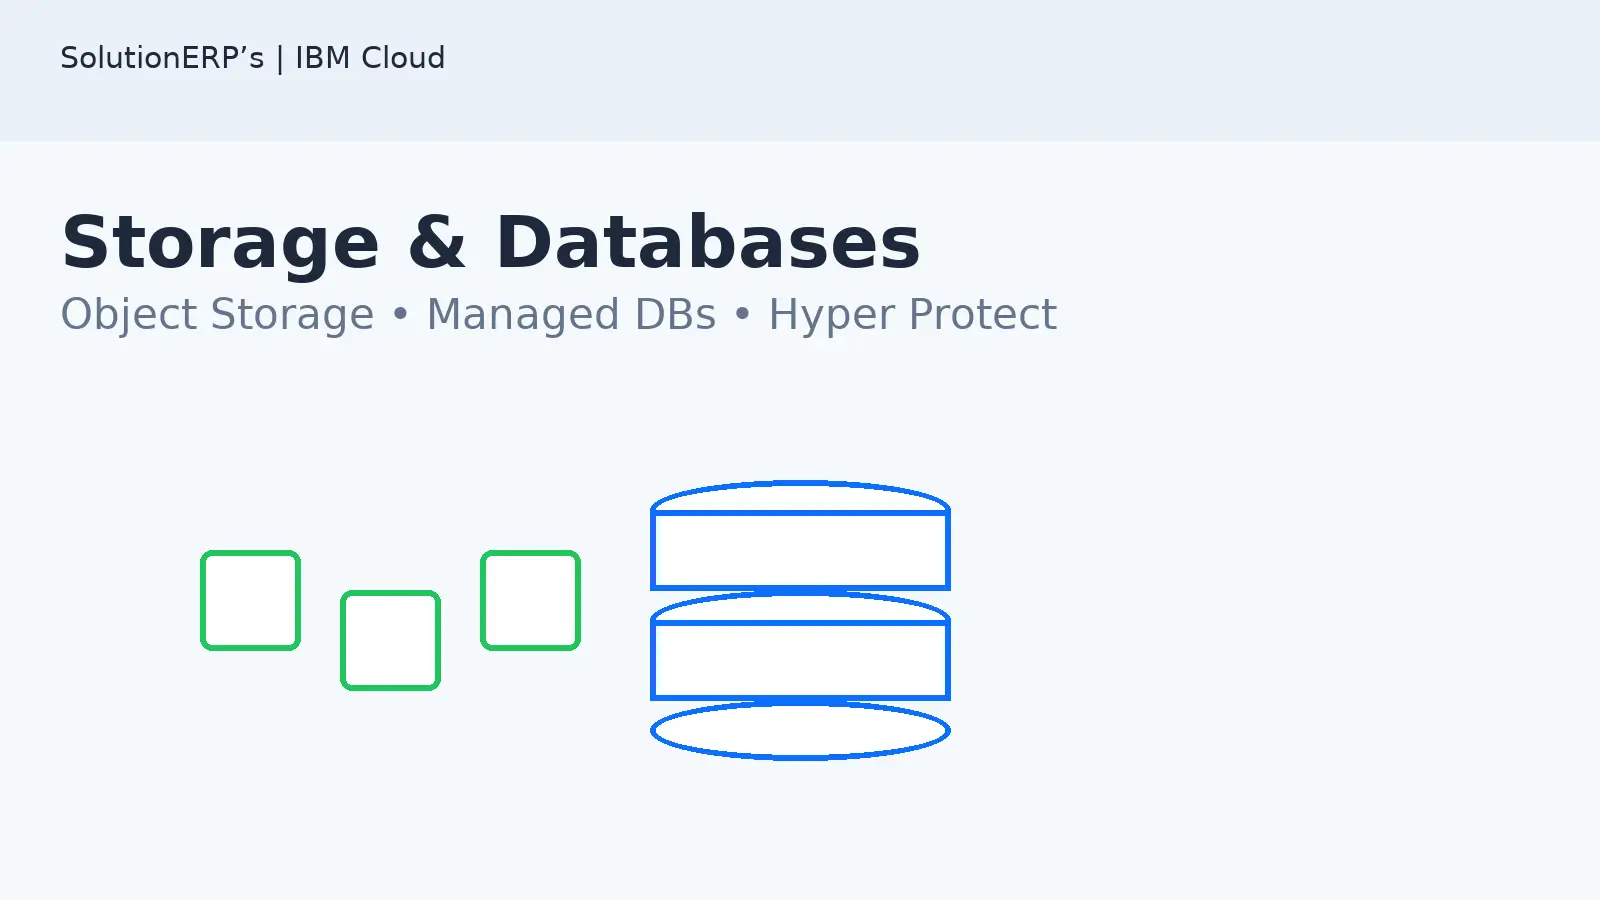This screenshot has width=1600, height=900.
Task: Toggle the Managed DBs option
Action: pyautogui.click(x=572, y=314)
